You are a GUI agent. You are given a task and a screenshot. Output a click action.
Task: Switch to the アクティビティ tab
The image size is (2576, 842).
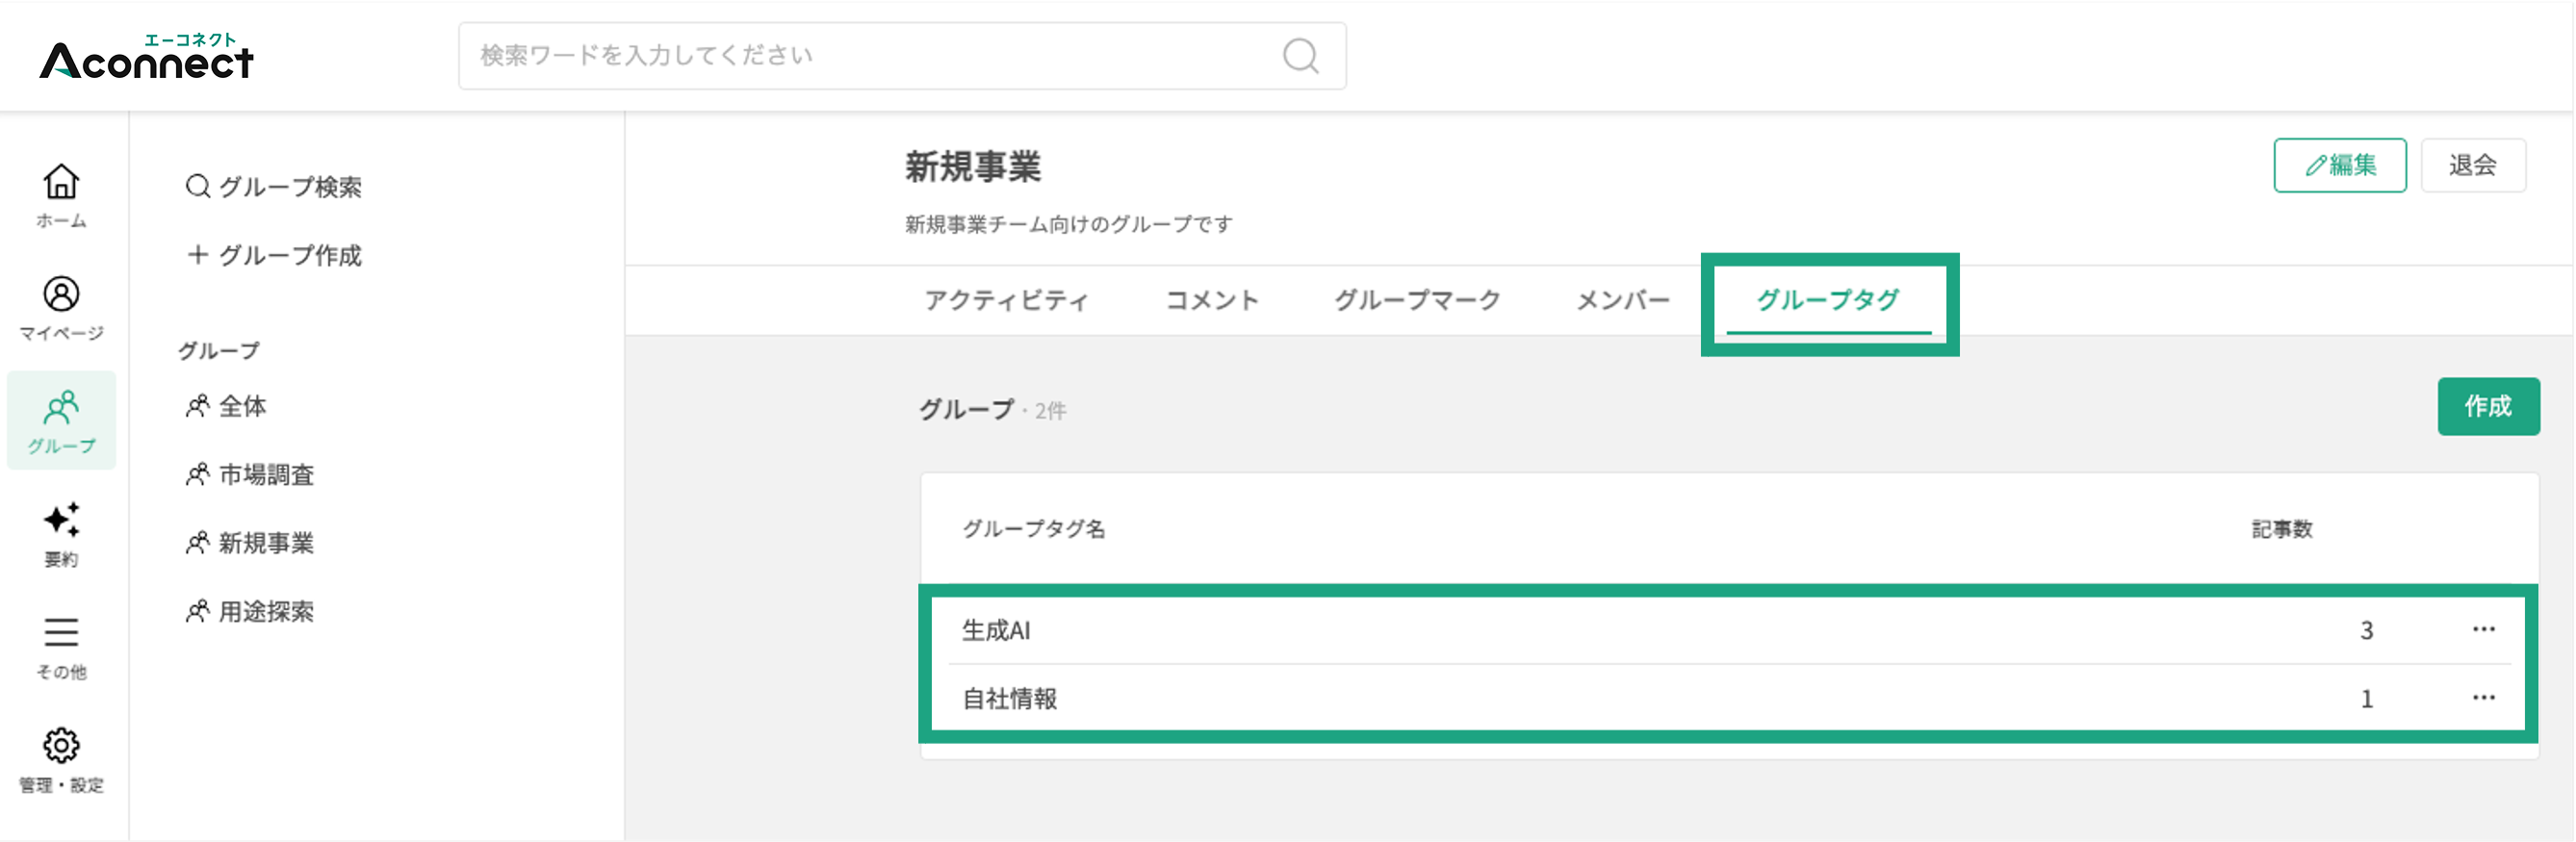click(x=1006, y=300)
